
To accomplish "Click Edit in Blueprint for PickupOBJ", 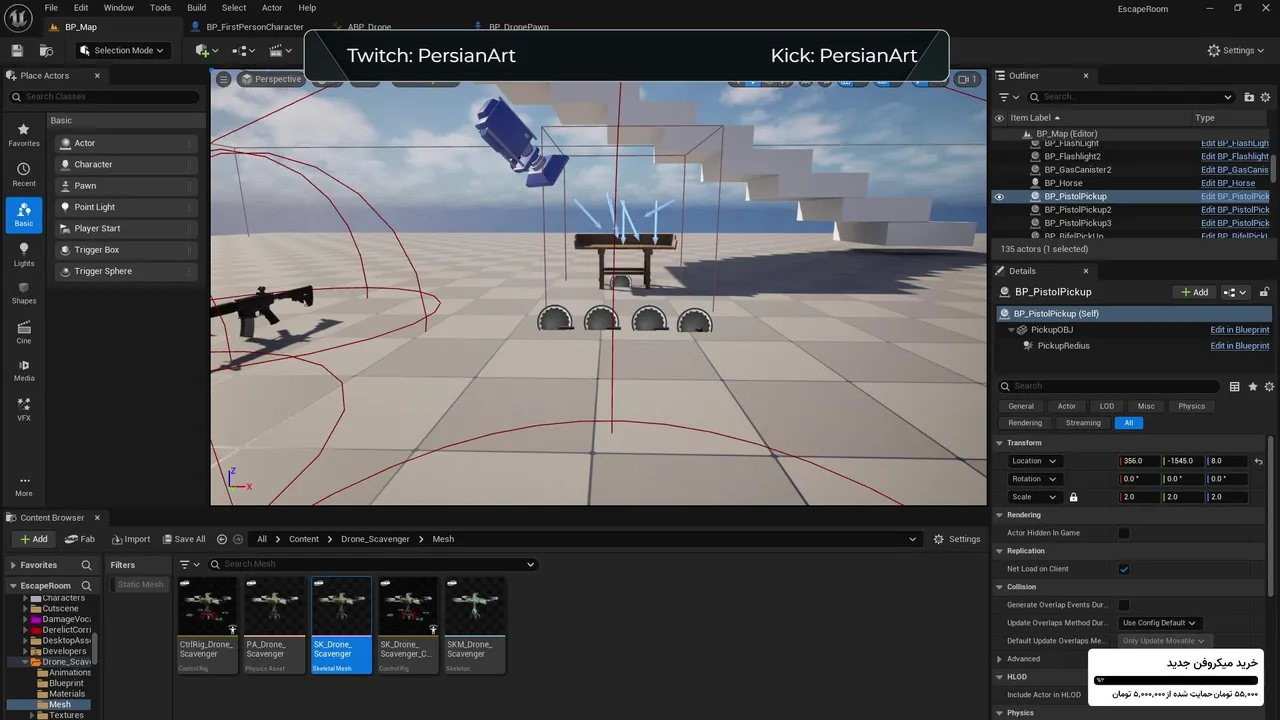I will [x=1240, y=330].
